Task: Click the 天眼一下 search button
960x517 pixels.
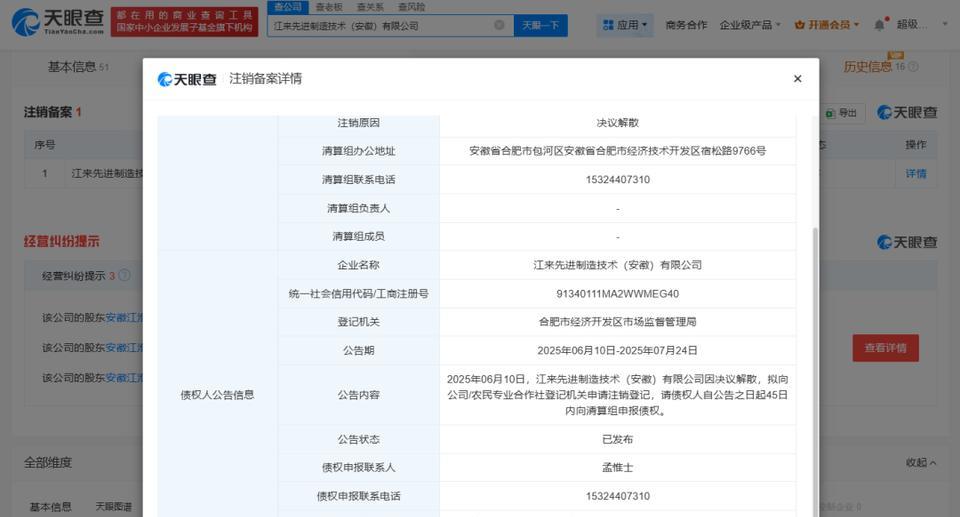Action: tap(540, 25)
